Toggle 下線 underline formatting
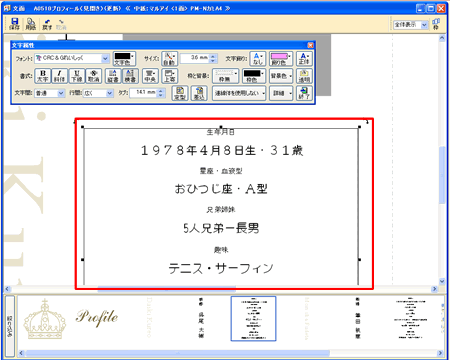The width and height of the screenshot is (450, 360). point(77,76)
